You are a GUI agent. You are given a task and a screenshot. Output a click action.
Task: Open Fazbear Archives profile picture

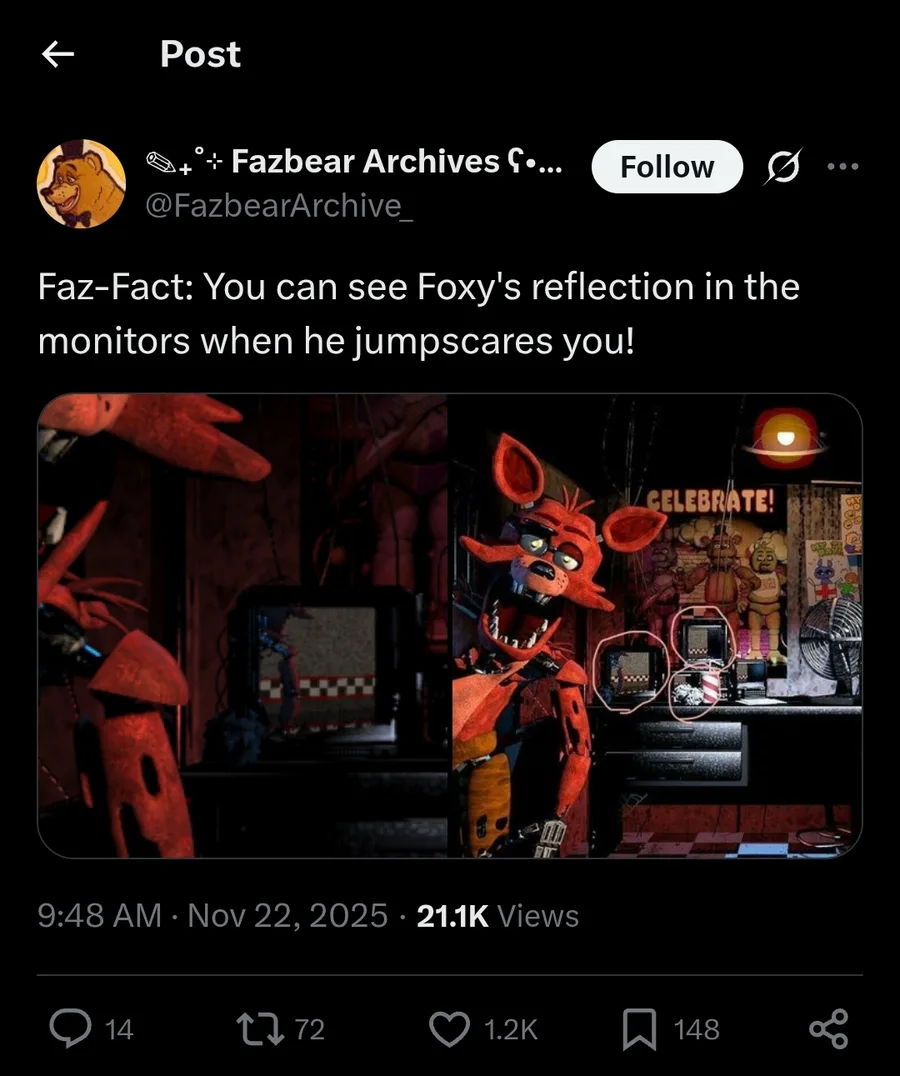81,184
